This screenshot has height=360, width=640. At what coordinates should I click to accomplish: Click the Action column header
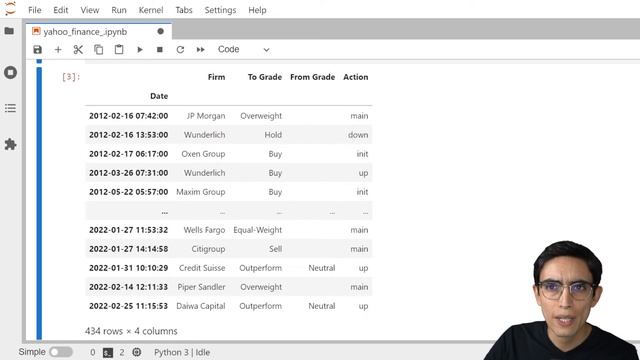[356, 77]
